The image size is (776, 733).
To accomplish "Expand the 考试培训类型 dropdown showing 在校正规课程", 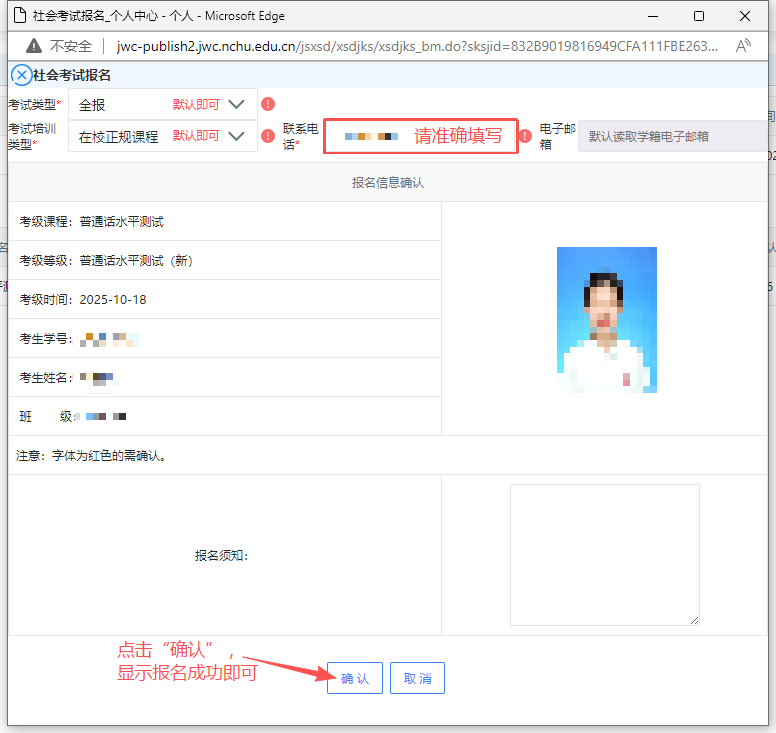I will (163, 136).
